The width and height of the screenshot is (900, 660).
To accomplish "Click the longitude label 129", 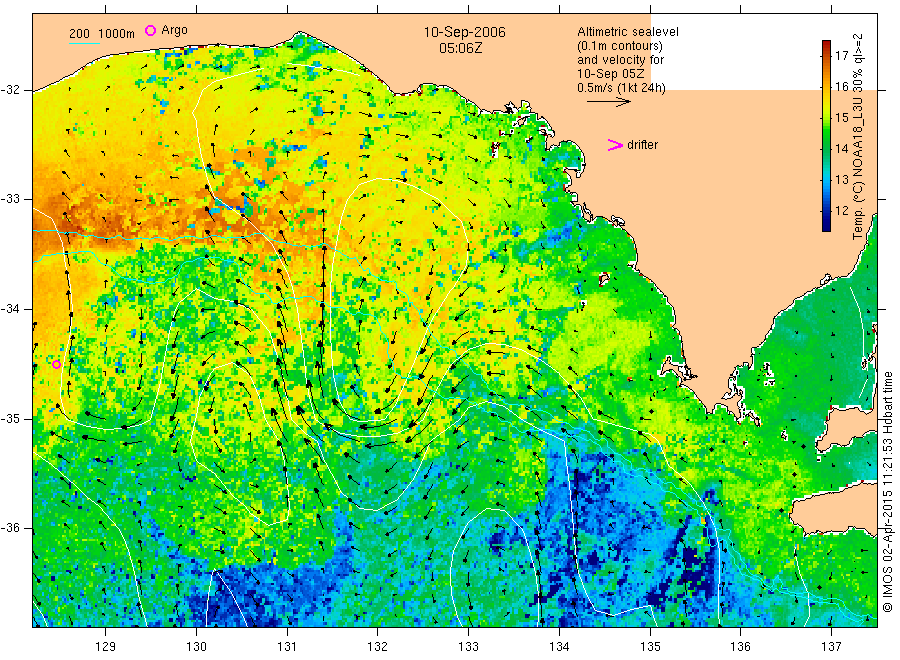I will [106, 647].
